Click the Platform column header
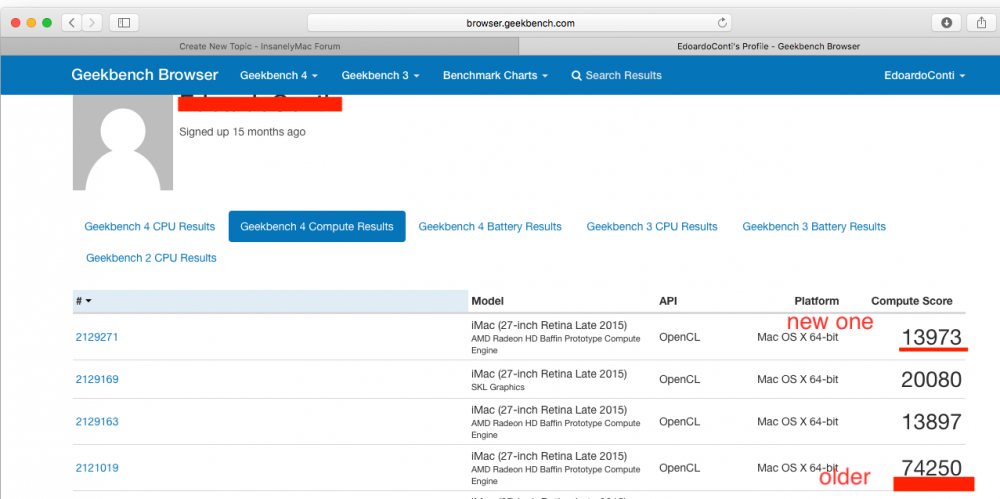The height and width of the screenshot is (499, 1000). [x=816, y=301]
